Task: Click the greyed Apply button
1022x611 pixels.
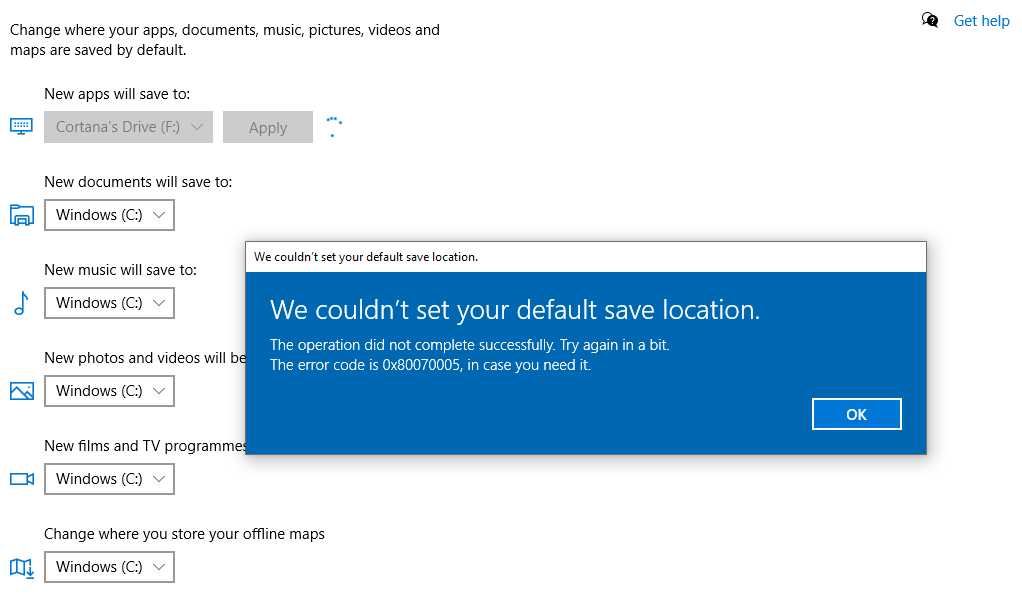Action: tap(268, 127)
